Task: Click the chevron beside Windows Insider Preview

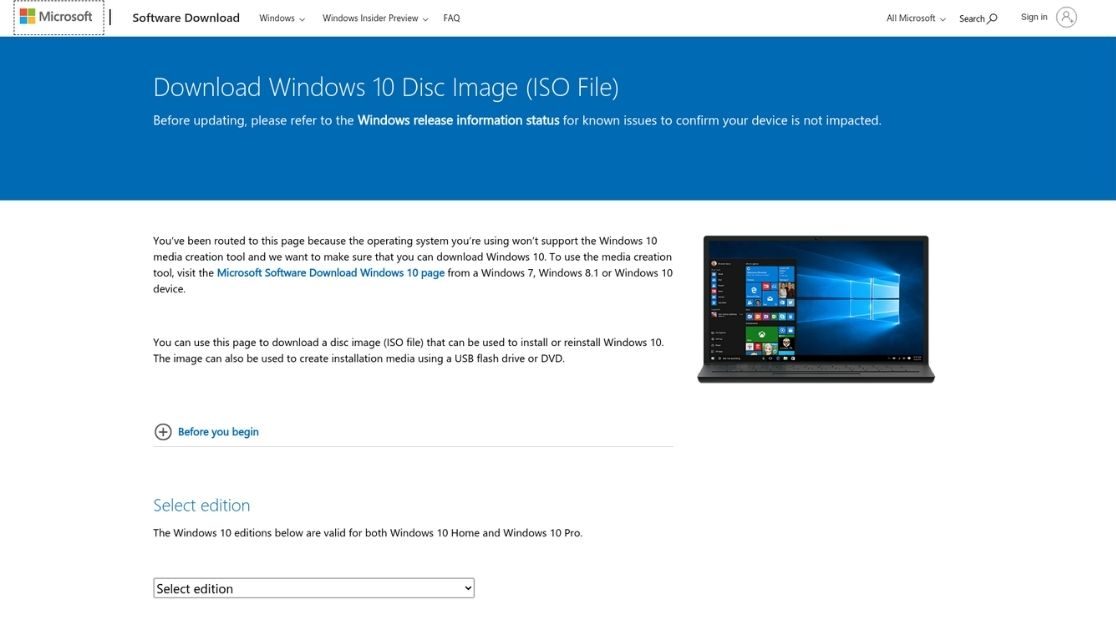Action: point(425,19)
